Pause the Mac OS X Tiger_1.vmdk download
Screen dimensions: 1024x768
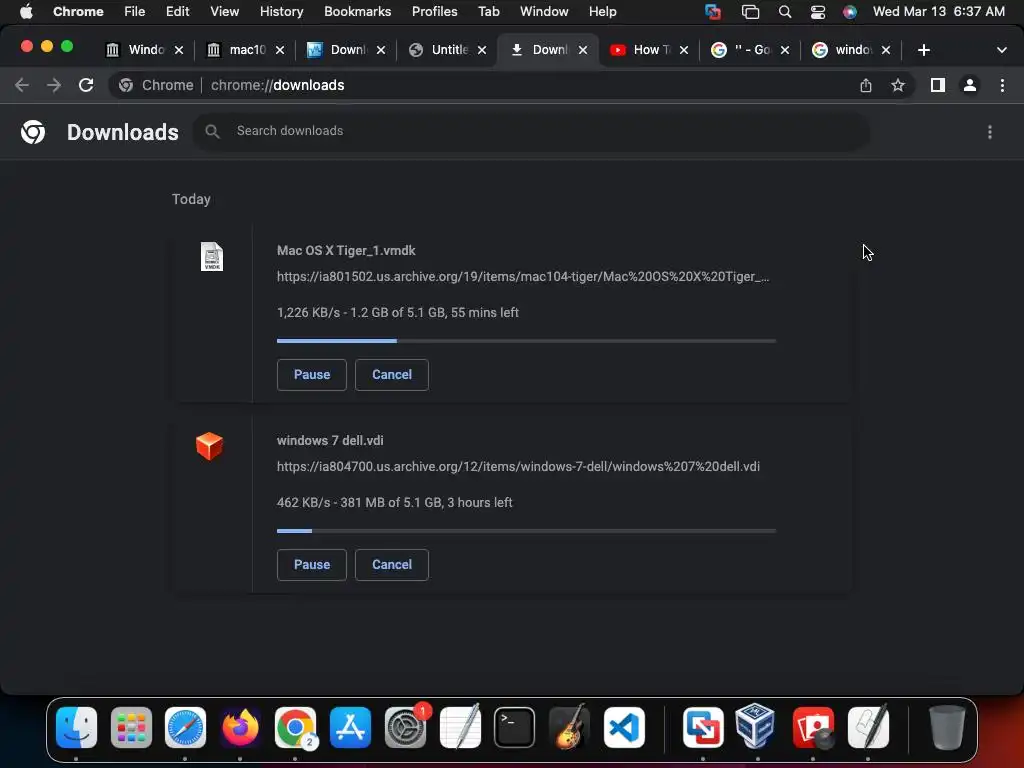point(312,375)
